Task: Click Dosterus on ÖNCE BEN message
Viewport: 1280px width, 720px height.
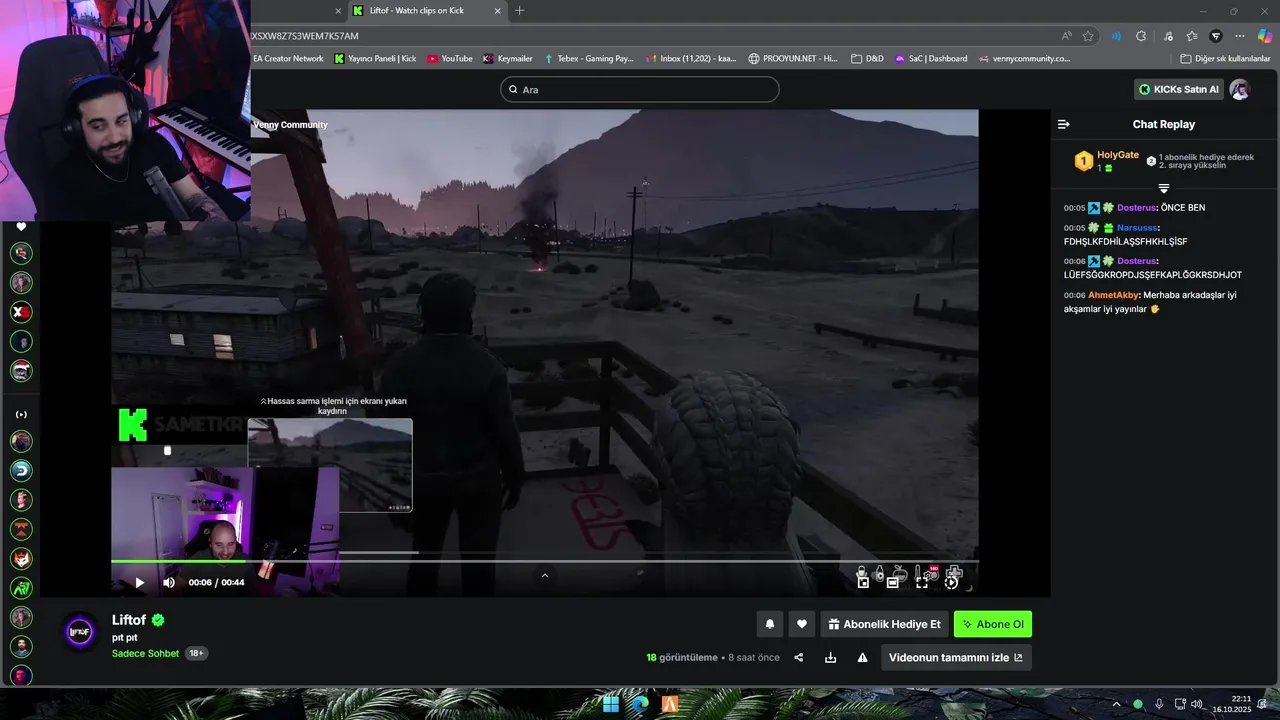Action: [x=1136, y=208]
